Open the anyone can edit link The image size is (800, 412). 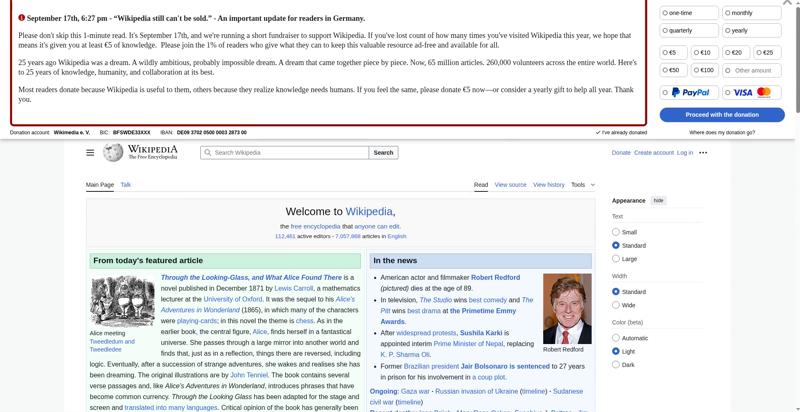377,226
